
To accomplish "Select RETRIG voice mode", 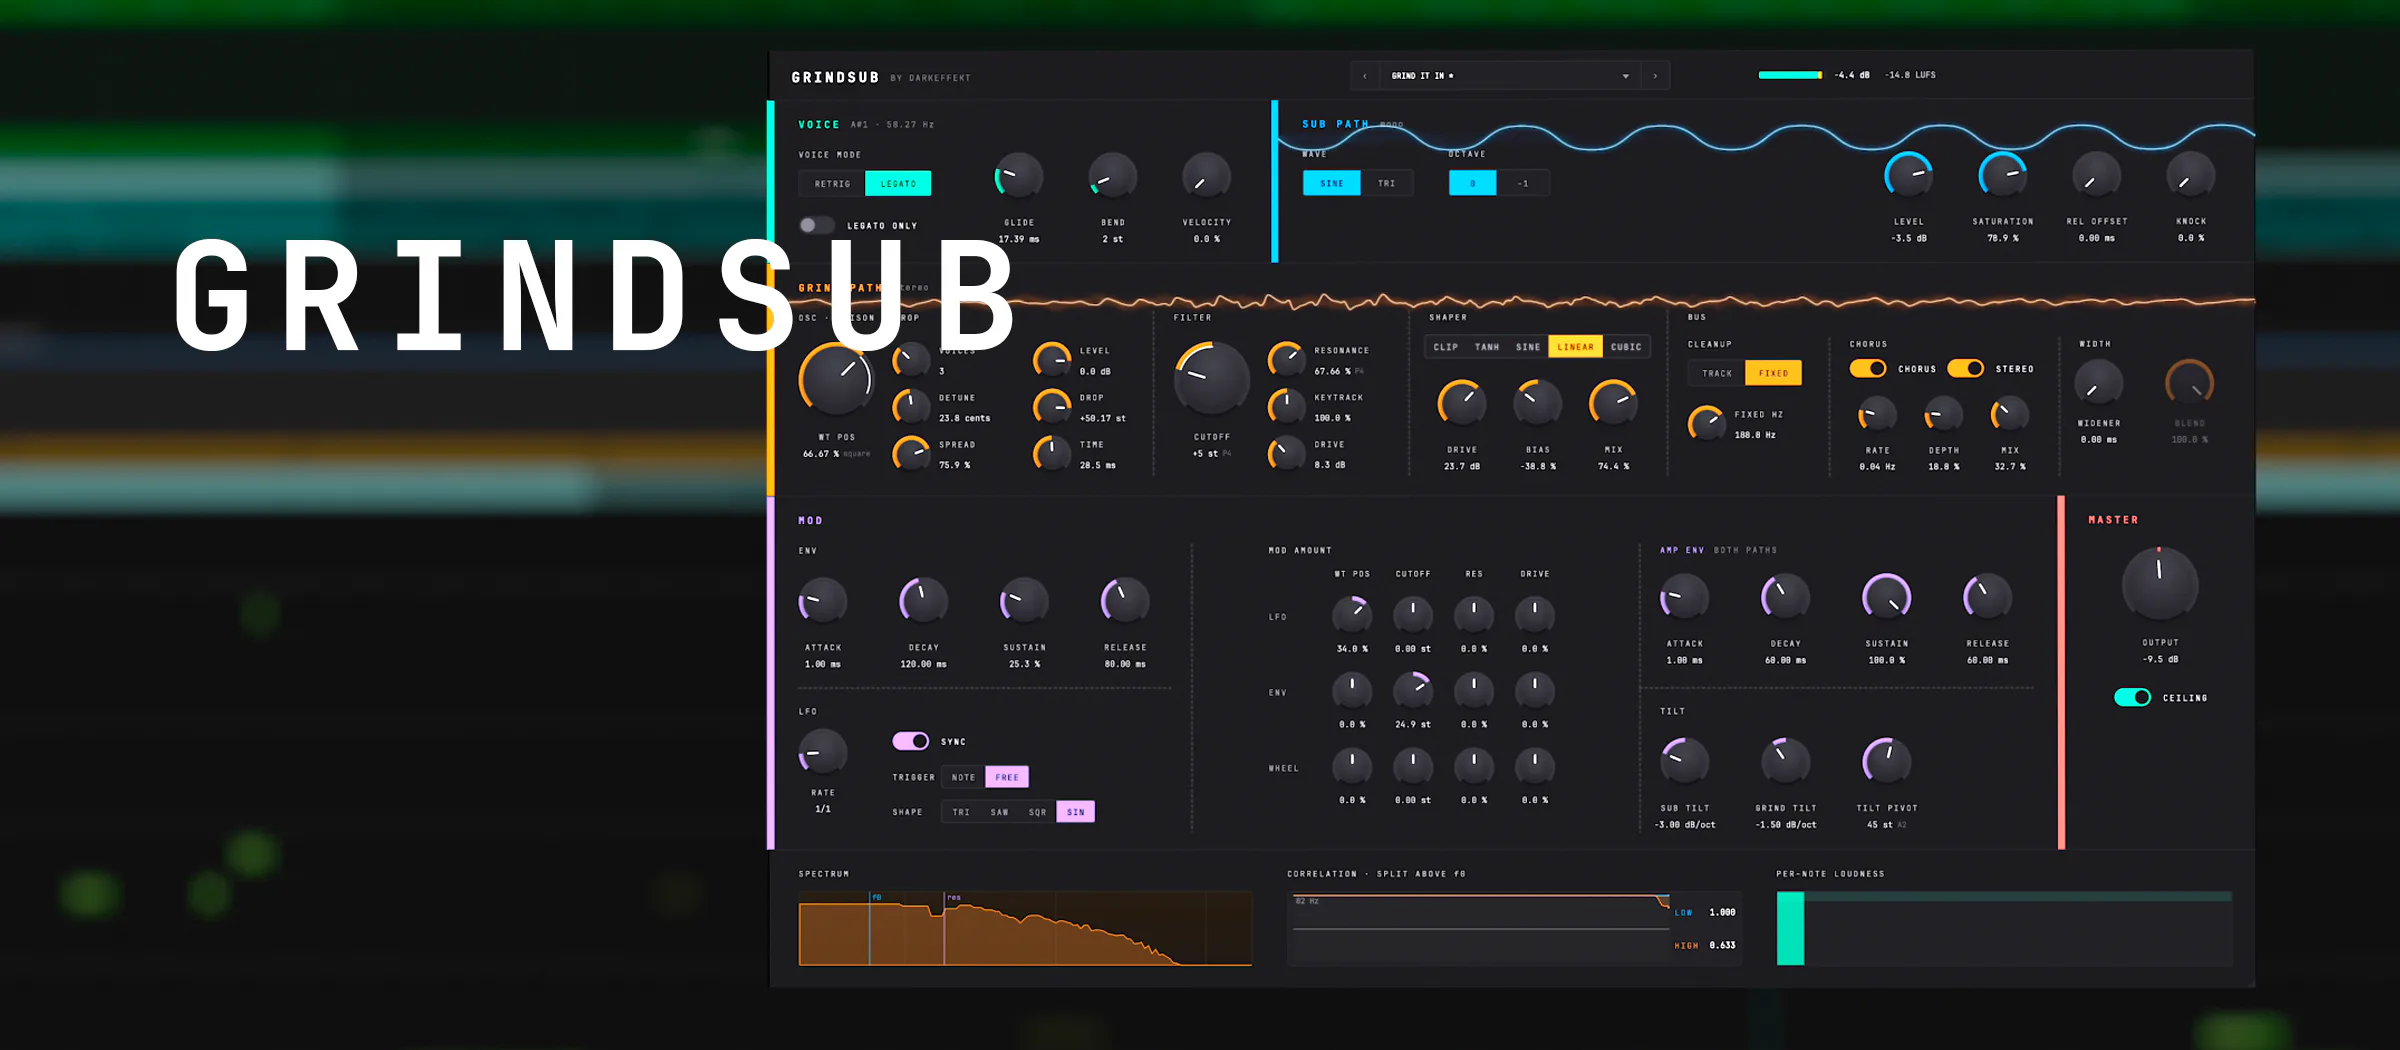I will point(832,184).
